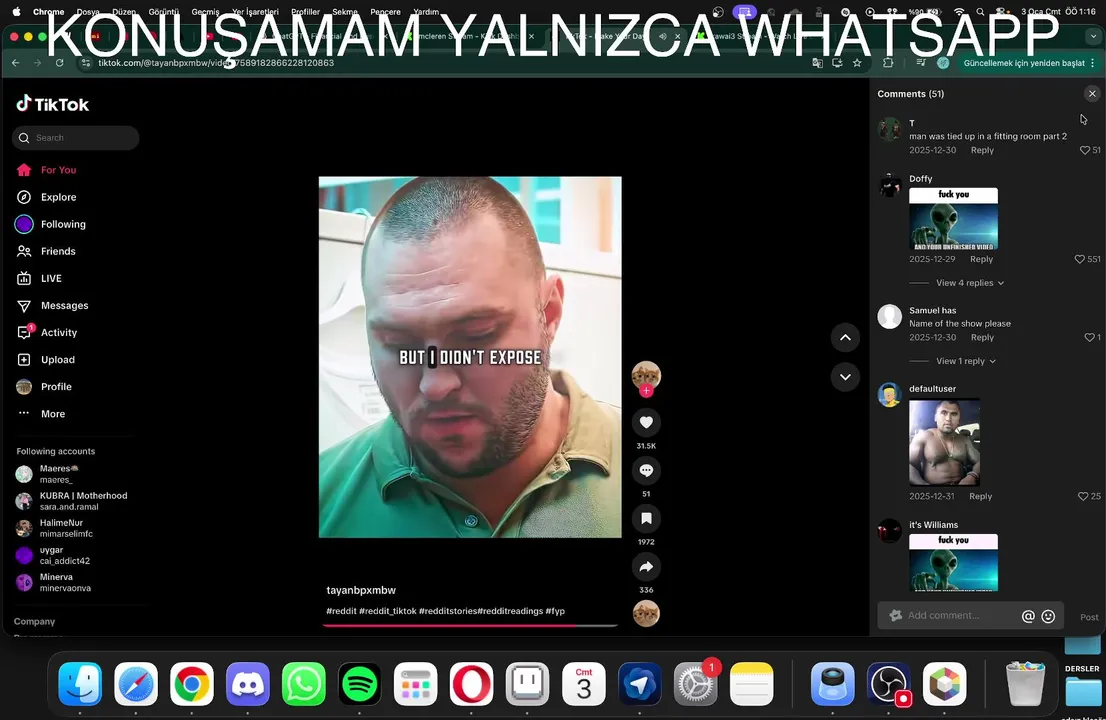Click the Post comment button

point(1088,617)
